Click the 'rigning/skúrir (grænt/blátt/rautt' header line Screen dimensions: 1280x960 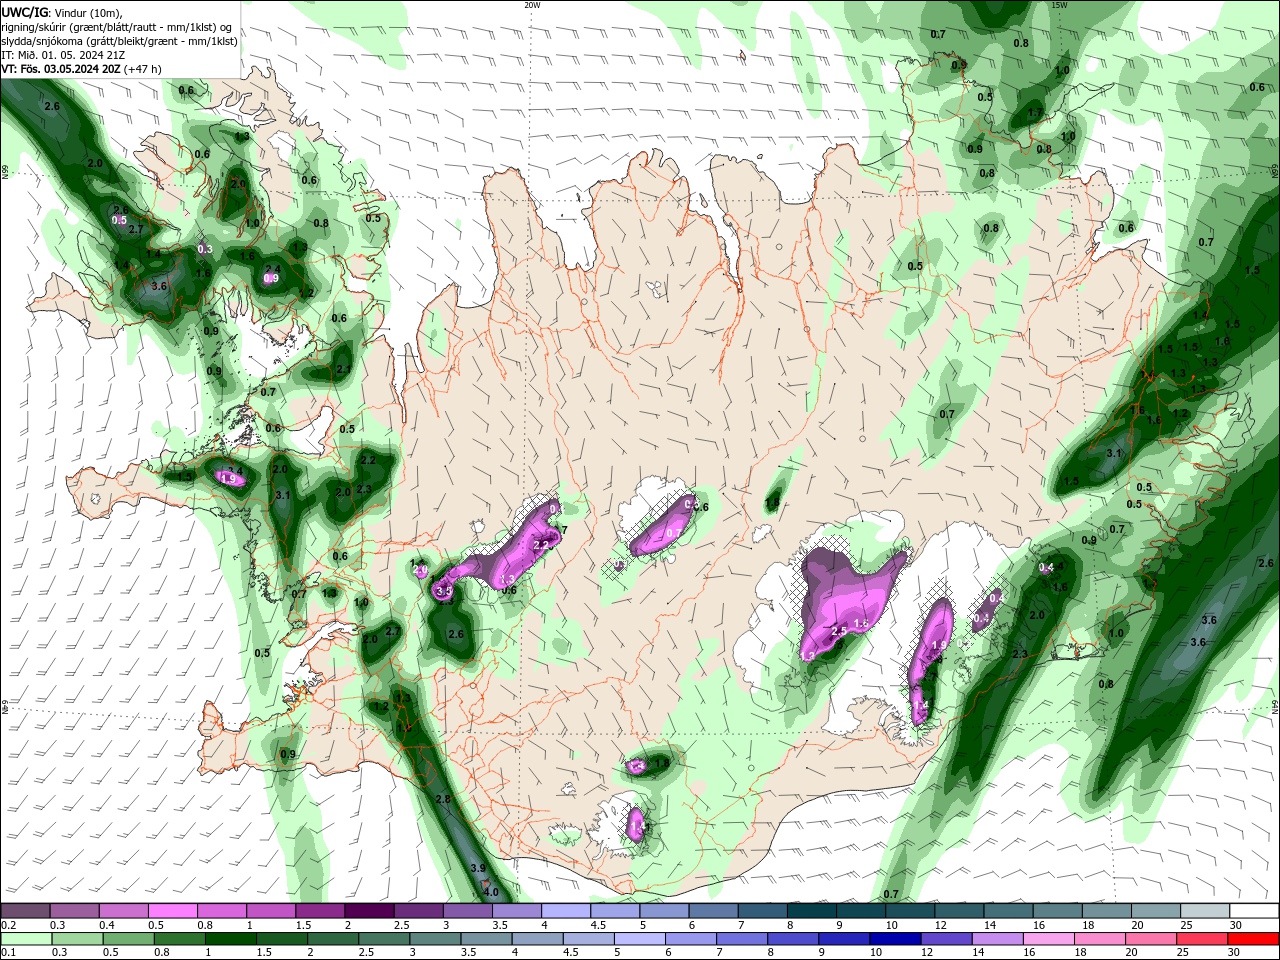(118, 27)
